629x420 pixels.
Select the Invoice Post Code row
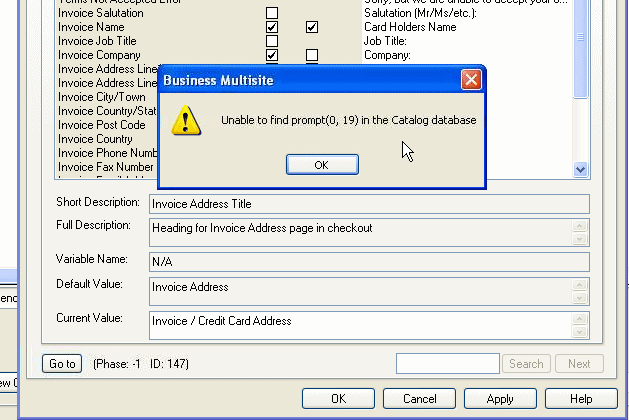(102, 125)
